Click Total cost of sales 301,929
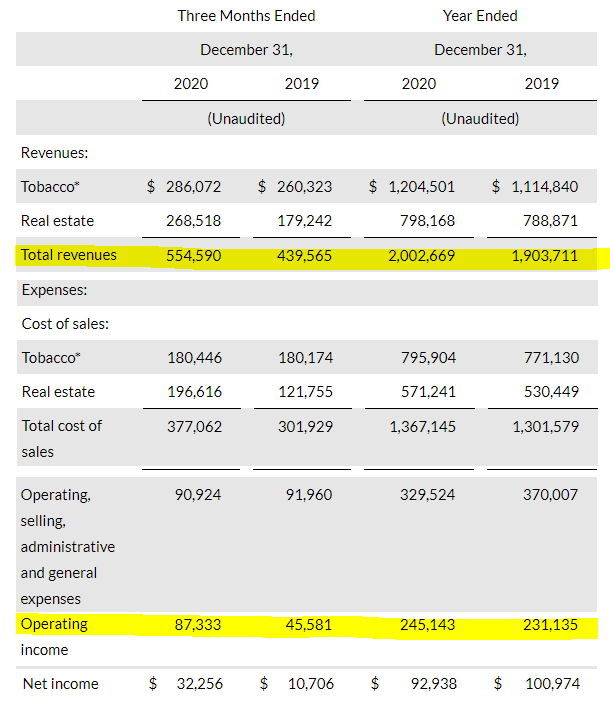This screenshot has height=706, width=610. click(x=305, y=426)
